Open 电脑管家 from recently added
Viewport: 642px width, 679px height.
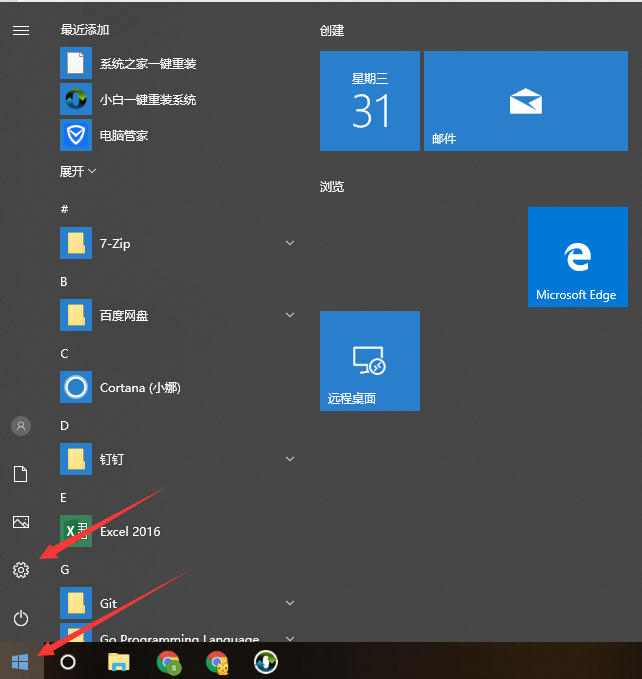[x=123, y=135]
